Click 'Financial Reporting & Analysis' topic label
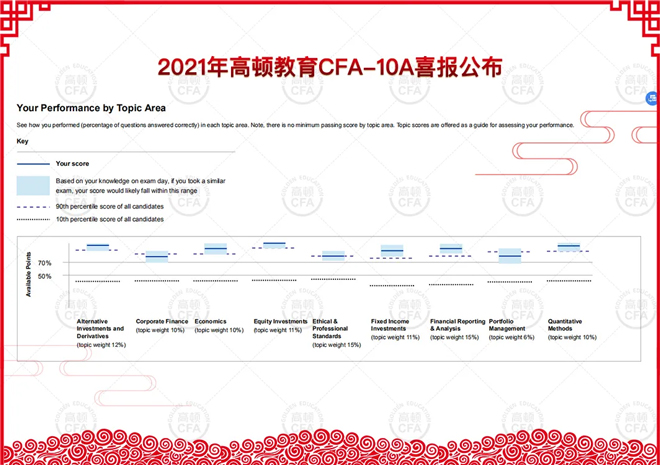The width and height of the screenshot is (660, 465). [458, 325]
